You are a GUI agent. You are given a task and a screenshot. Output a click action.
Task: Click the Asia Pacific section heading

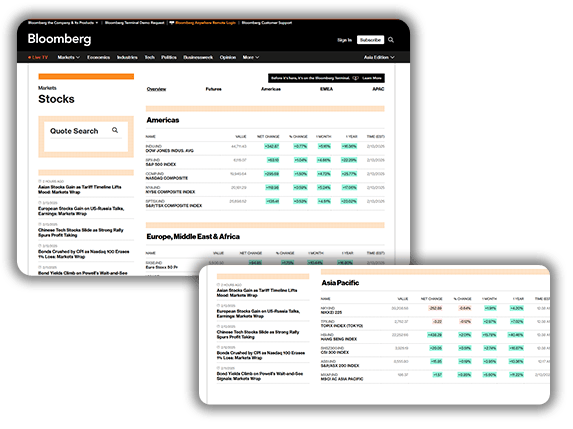click(x=340, y=282)
